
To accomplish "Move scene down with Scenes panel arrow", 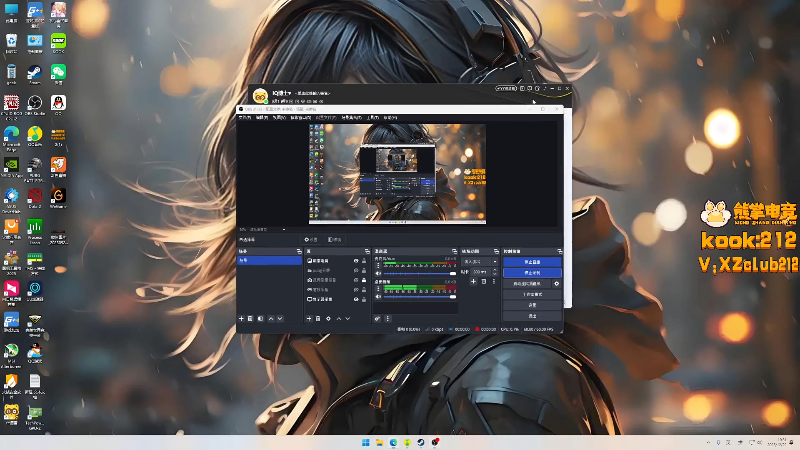I will pyautogui.click(x=280, y=318).
